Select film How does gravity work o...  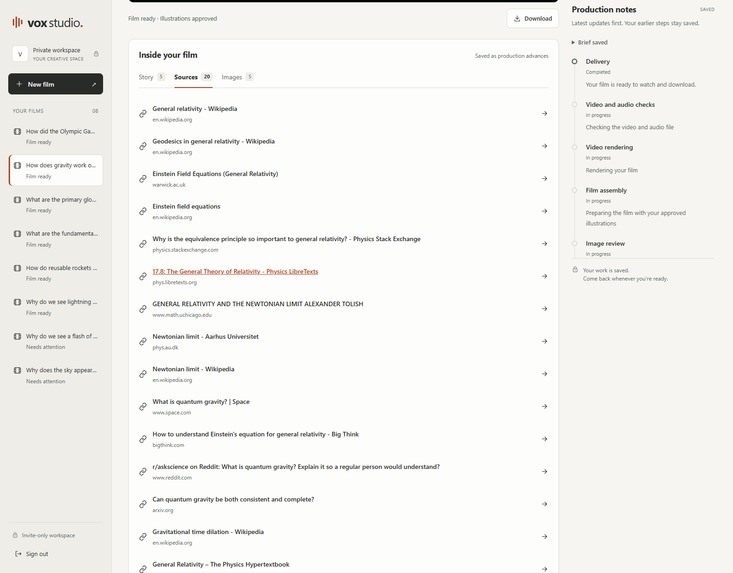pos(56,170)
